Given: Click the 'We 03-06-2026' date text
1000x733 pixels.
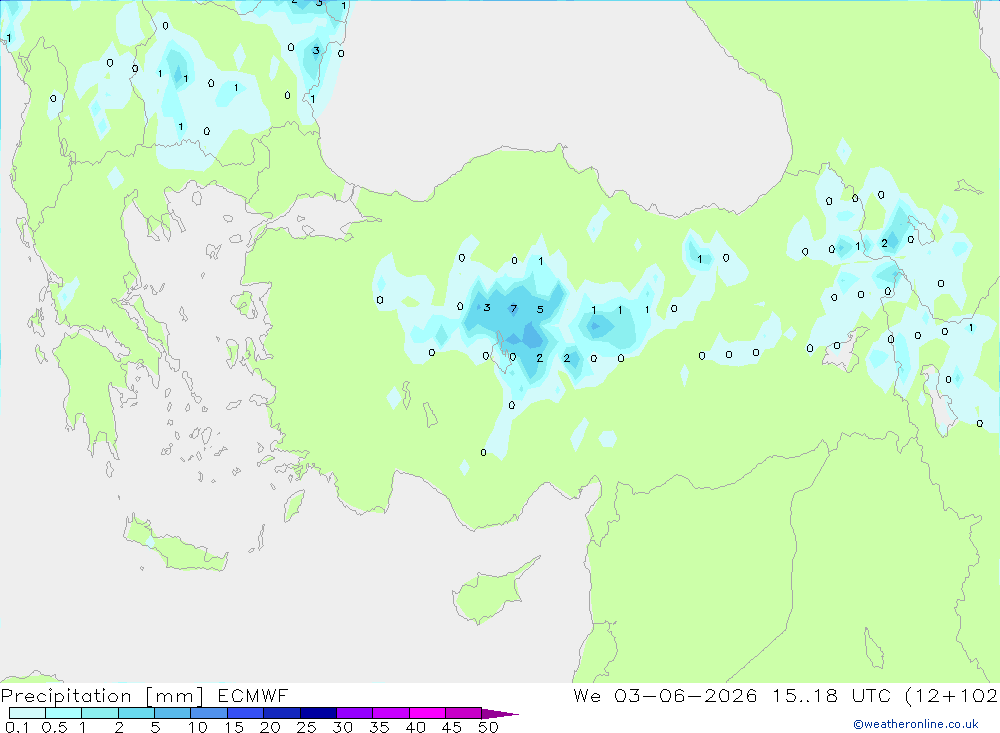Looking at the screenshot, I should (x=665, y=695).
